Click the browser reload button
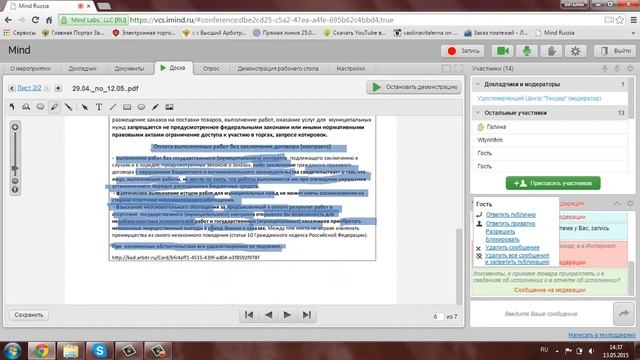Image resolution: width=640 pixels, height=360 pixels. [x=36, y=20]
